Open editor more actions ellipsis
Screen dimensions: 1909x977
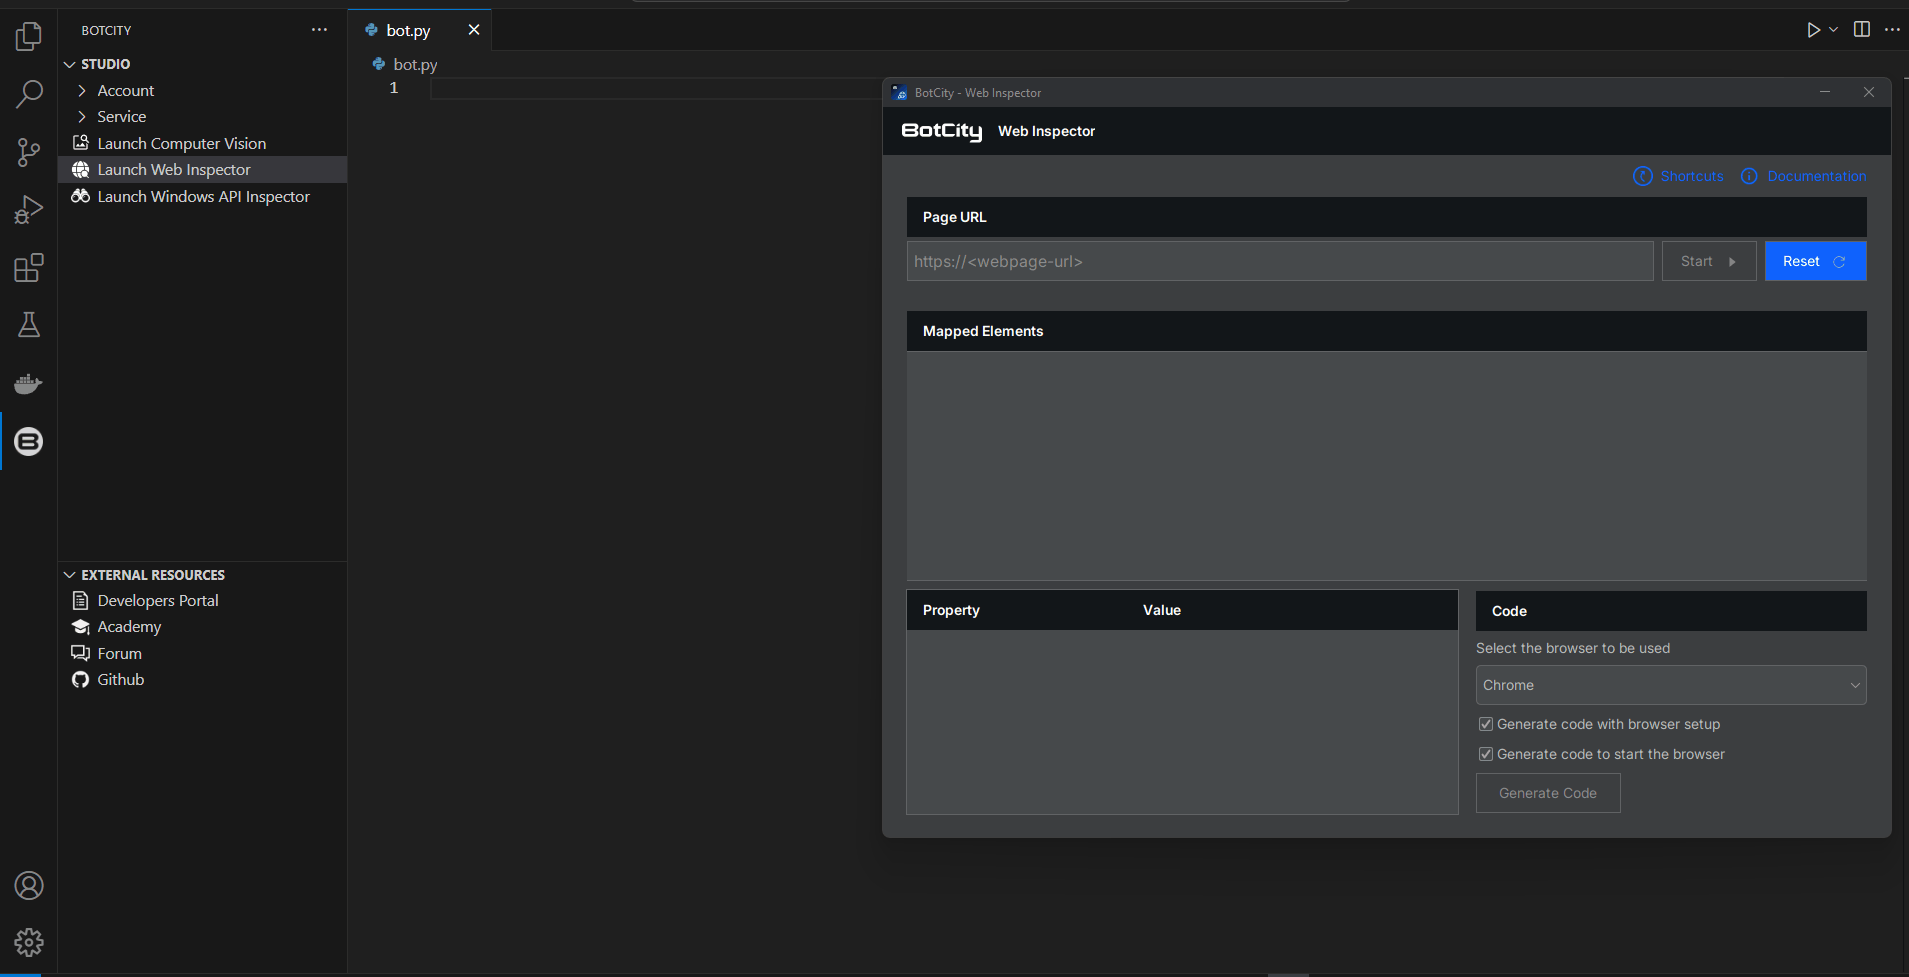1892,30
